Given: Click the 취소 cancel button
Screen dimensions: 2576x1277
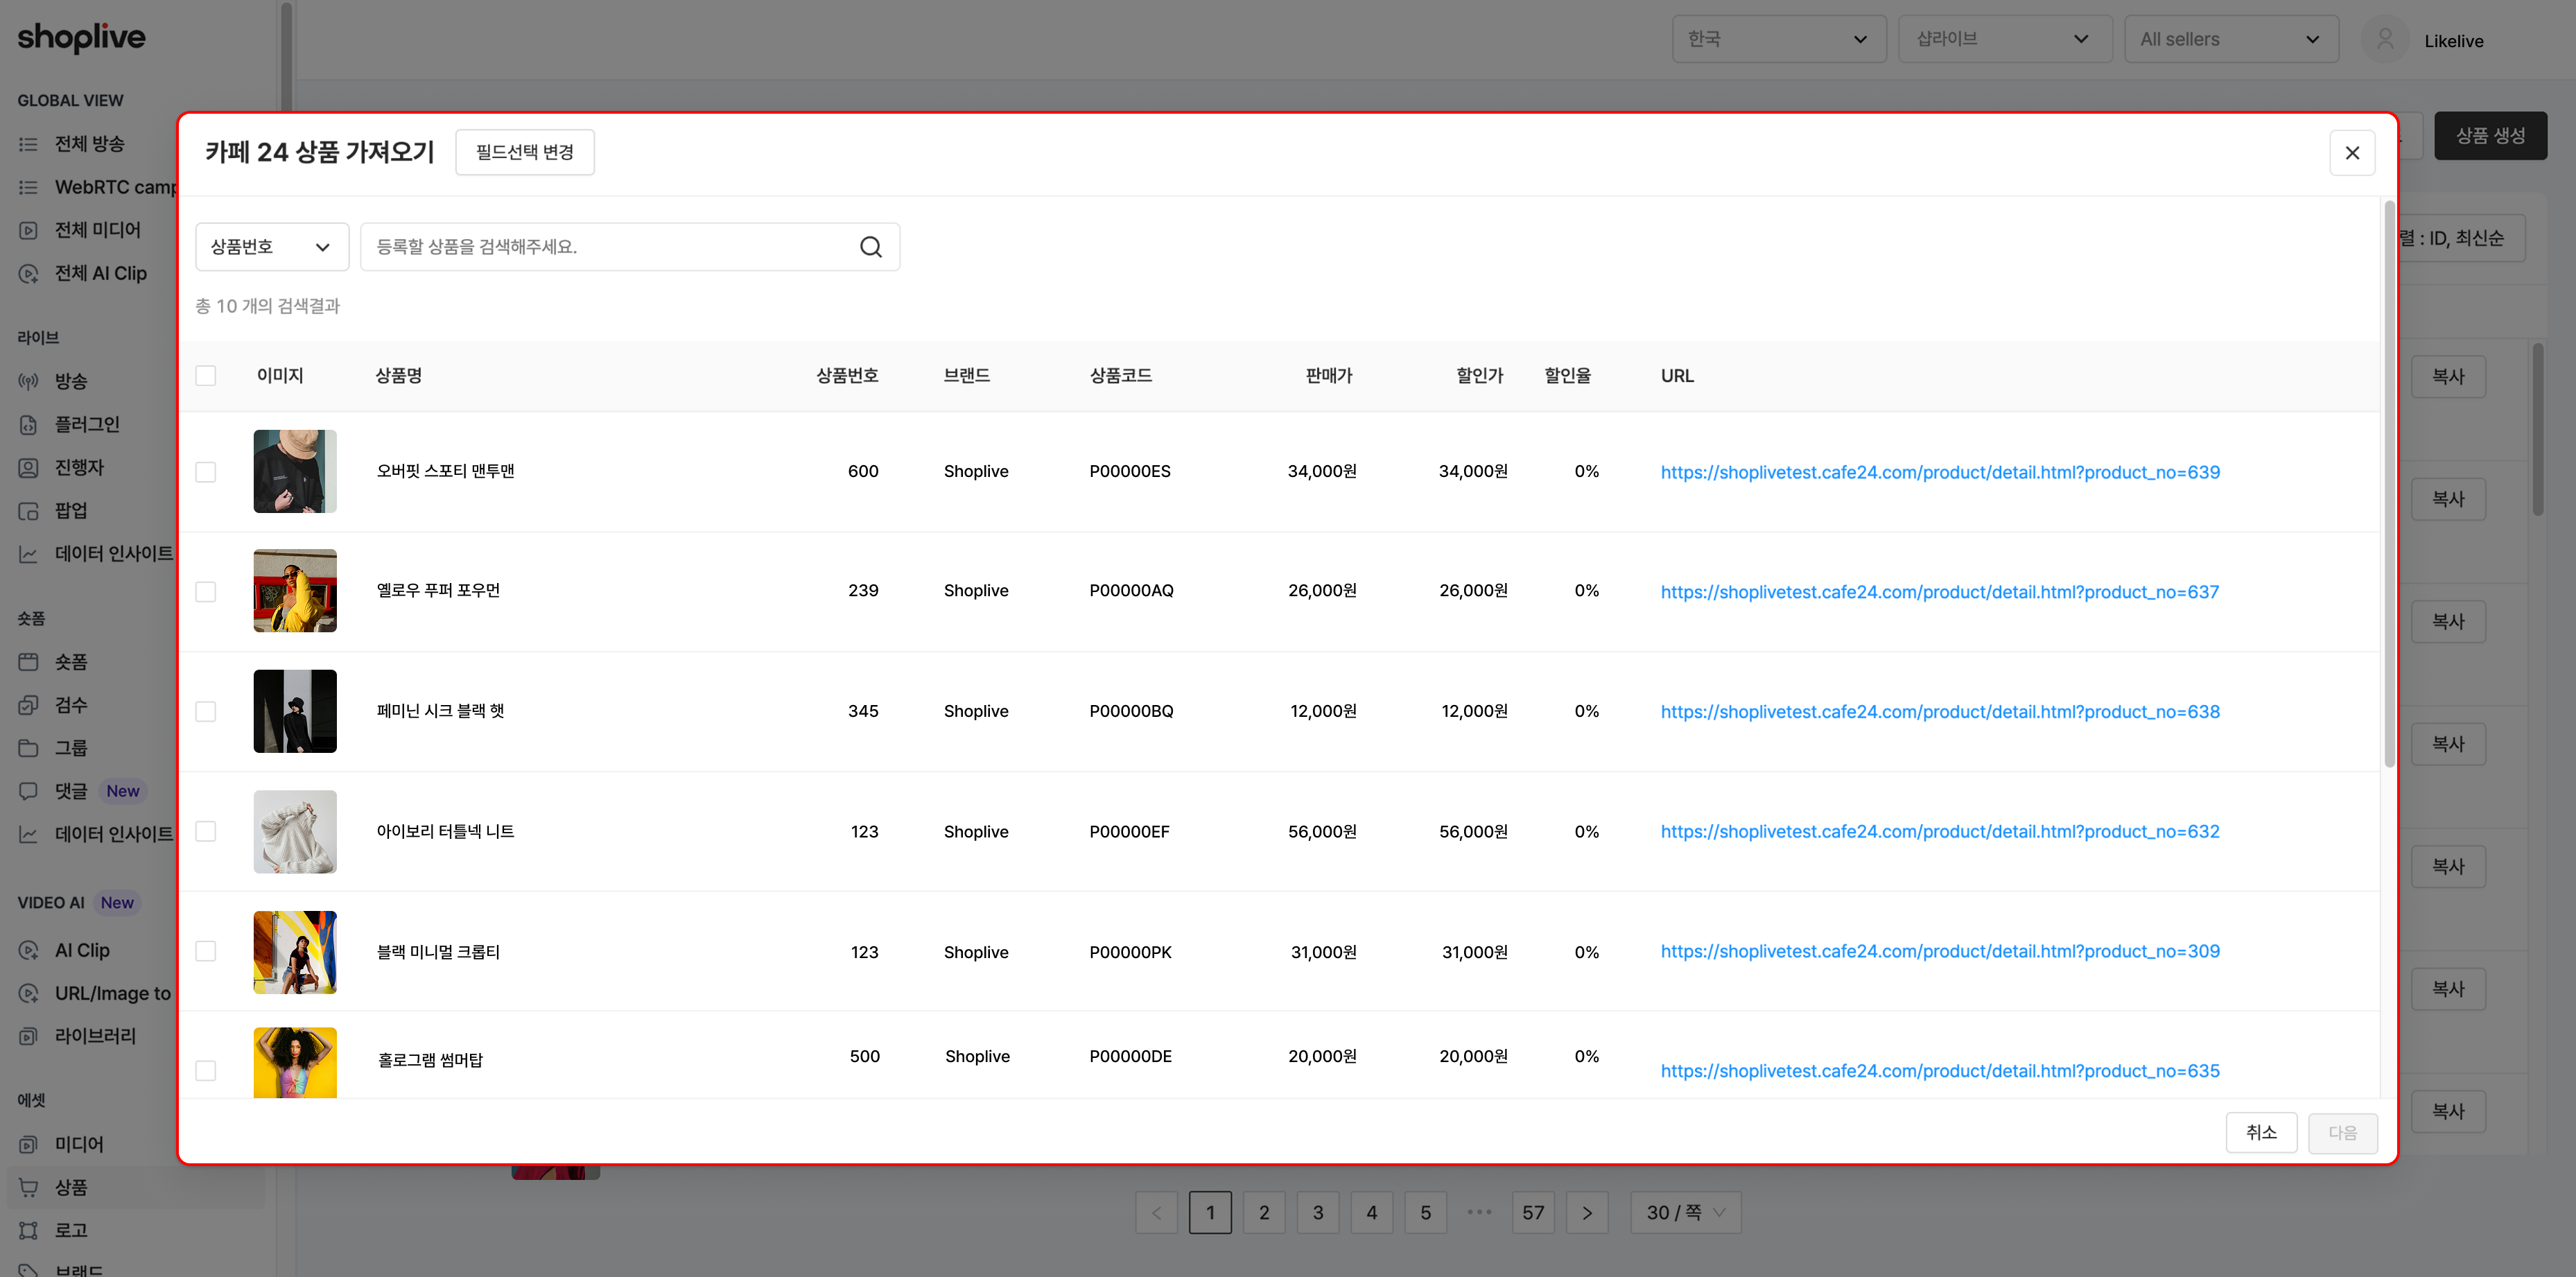Looking at the screenshot, I should pos(2261,1132).
